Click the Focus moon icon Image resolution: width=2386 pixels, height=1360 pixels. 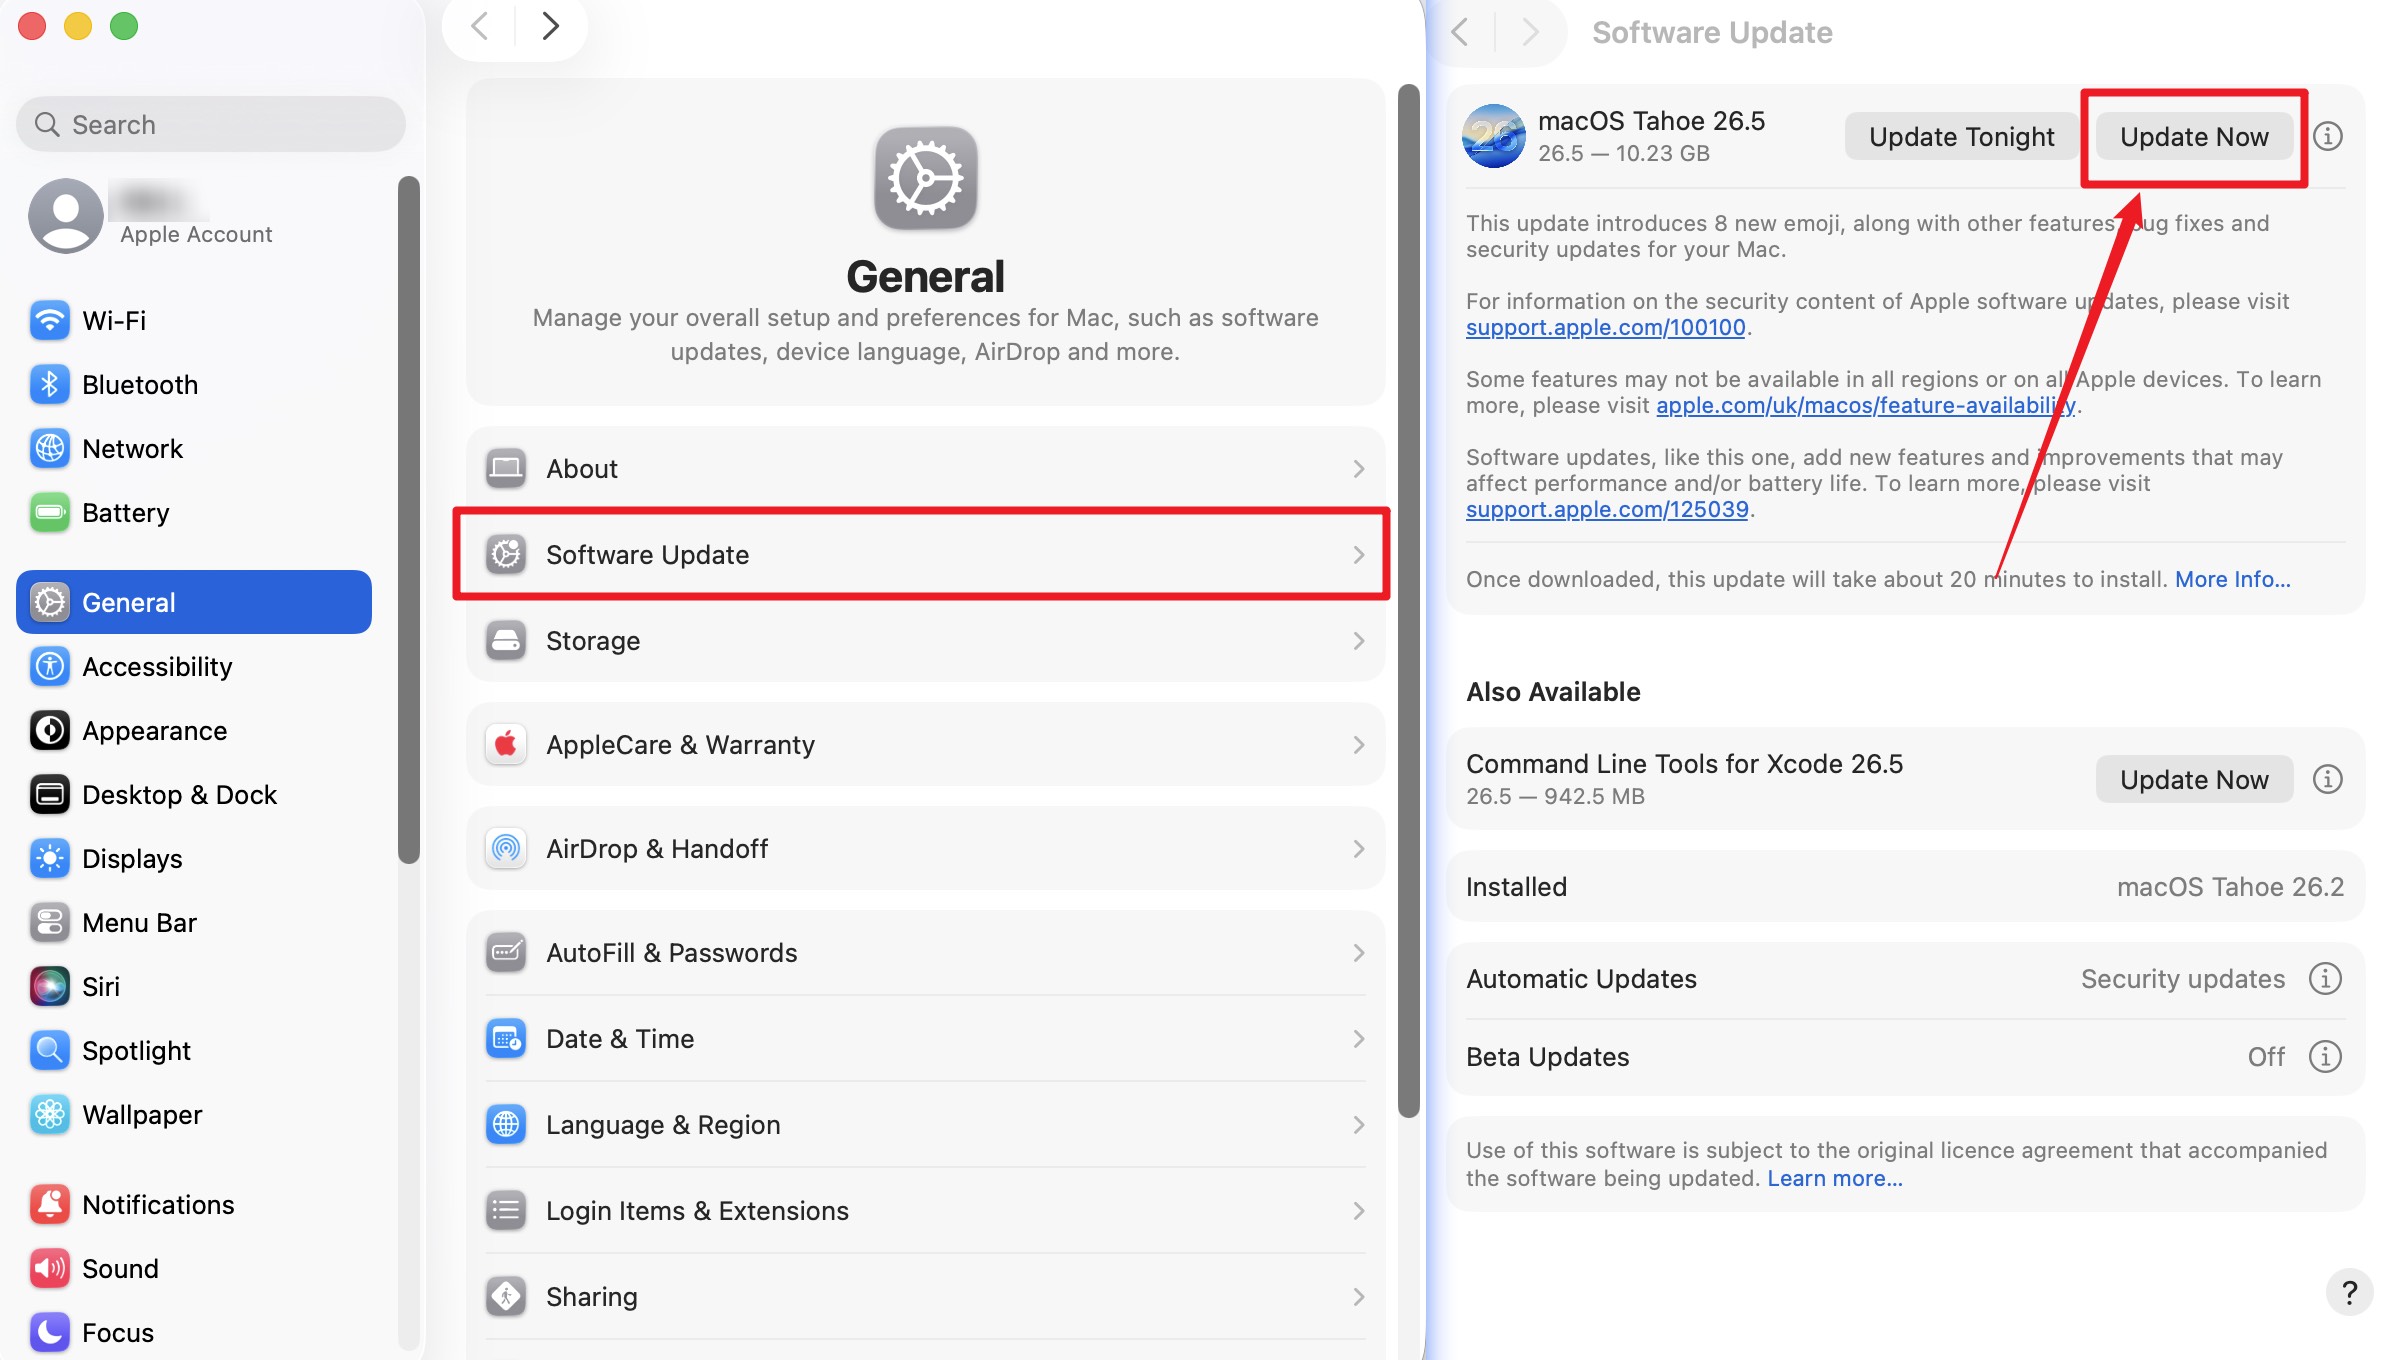coord(49,1332)
